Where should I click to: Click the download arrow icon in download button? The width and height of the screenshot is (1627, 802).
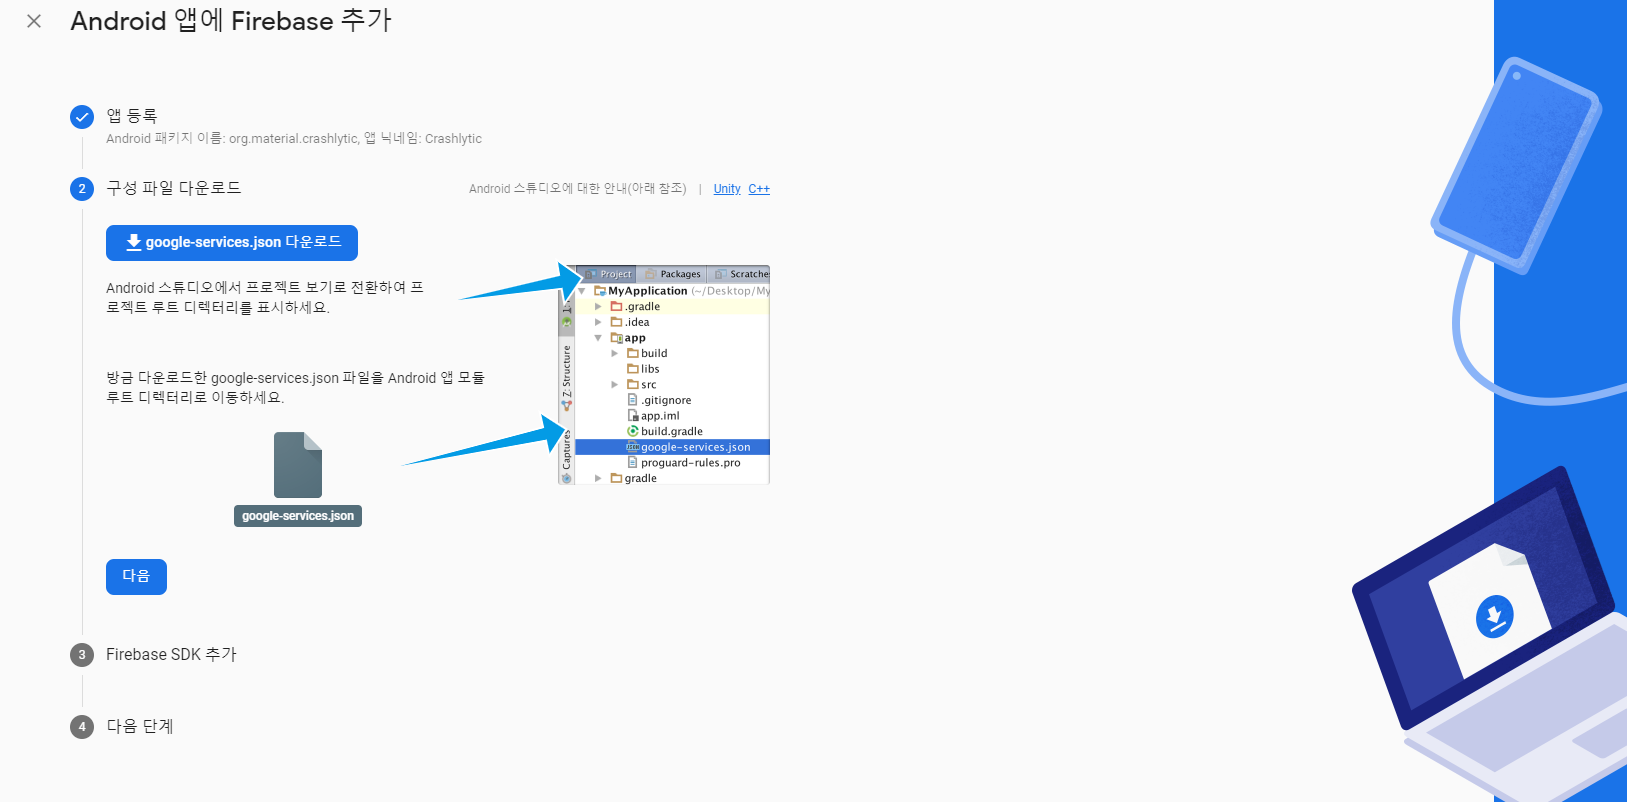[133, 243]
